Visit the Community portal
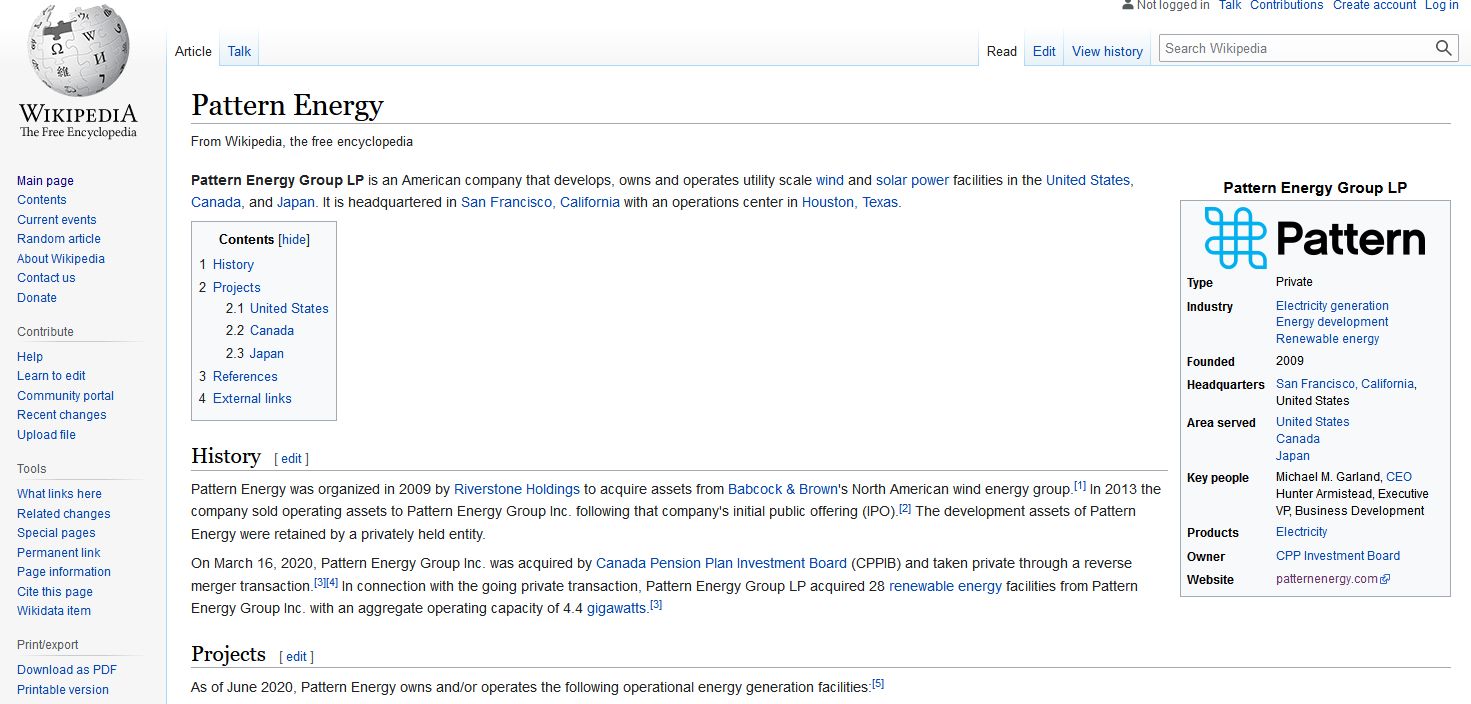 coord(65,396)
